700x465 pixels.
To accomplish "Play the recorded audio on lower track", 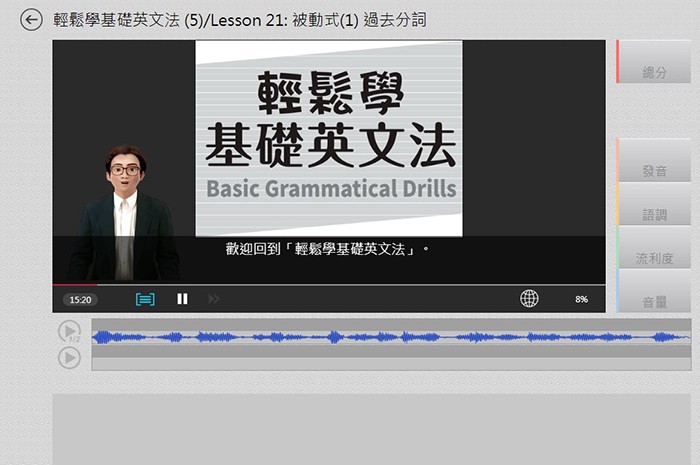I will pyautogui.click(x=69, y=357).
